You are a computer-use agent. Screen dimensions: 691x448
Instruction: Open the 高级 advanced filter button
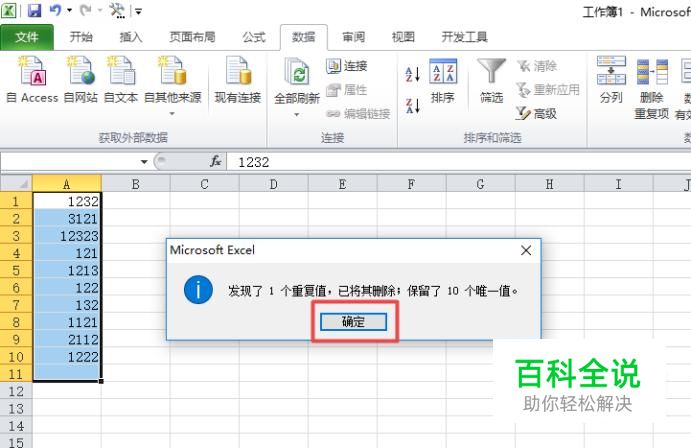click(x=537, y=114)
